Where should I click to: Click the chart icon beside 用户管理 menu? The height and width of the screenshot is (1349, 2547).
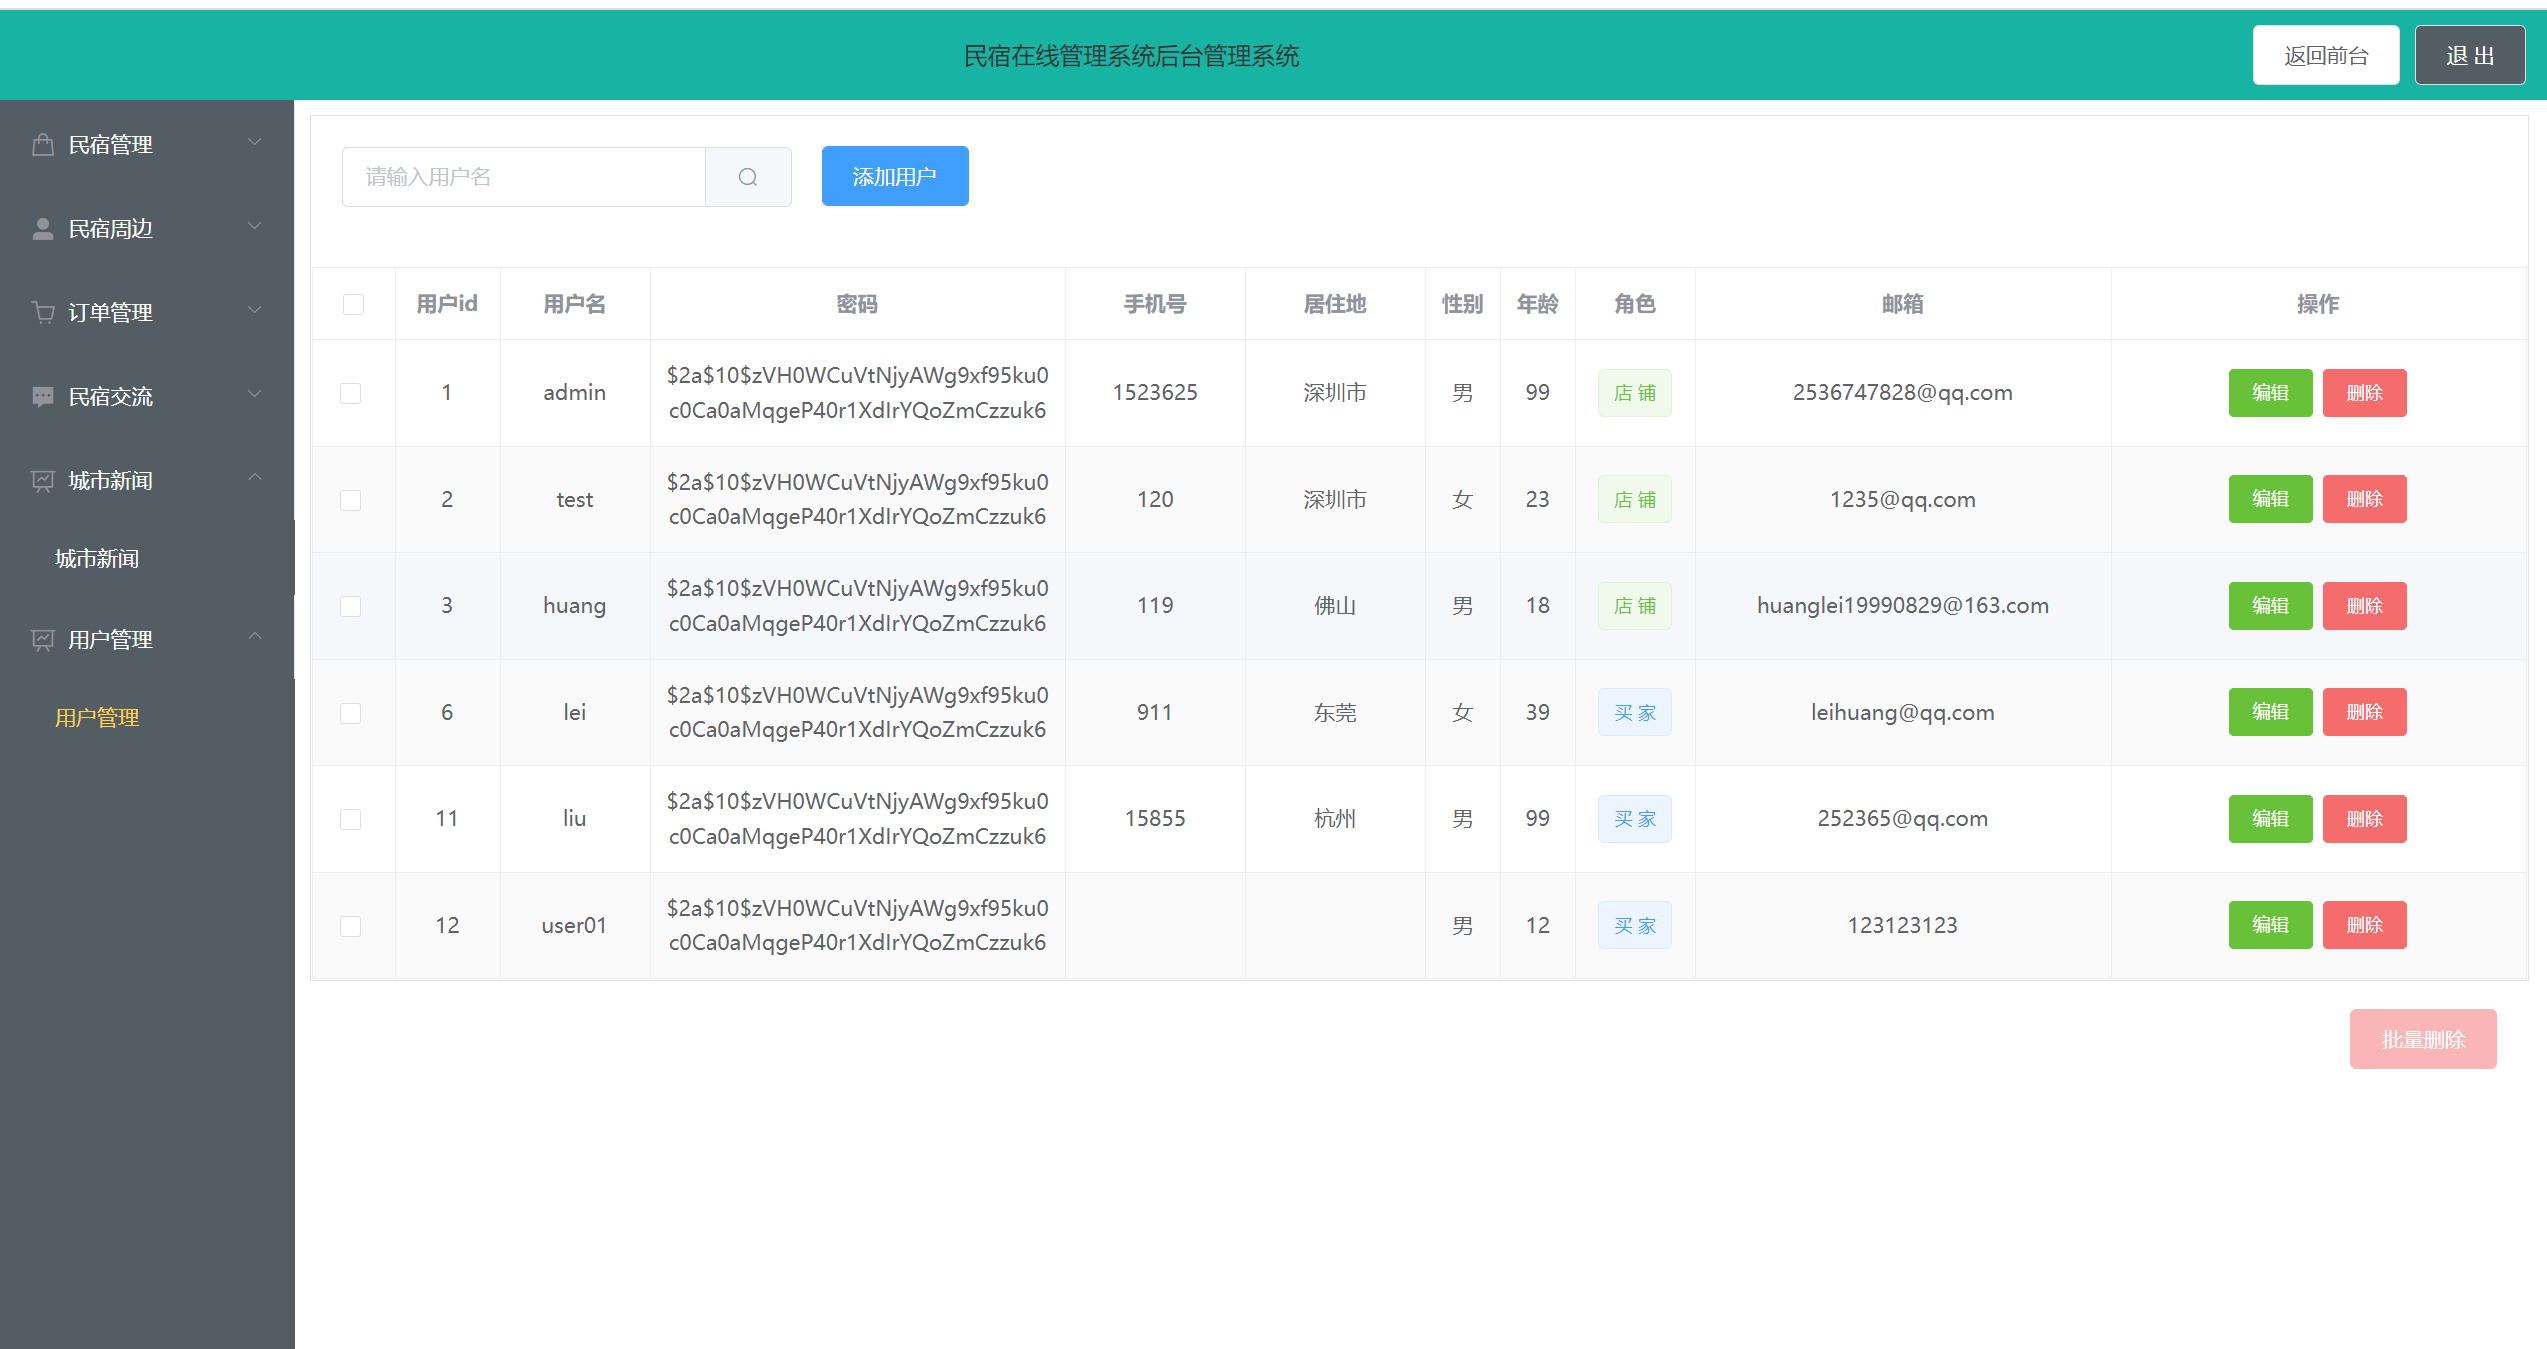(x=43, y=640)
